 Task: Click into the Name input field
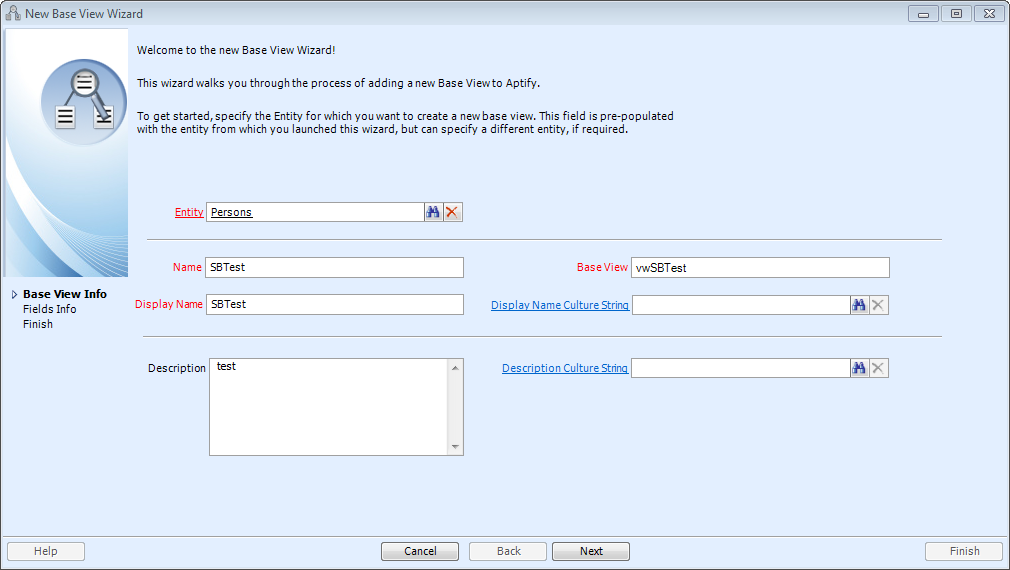(x=334, y=267)
